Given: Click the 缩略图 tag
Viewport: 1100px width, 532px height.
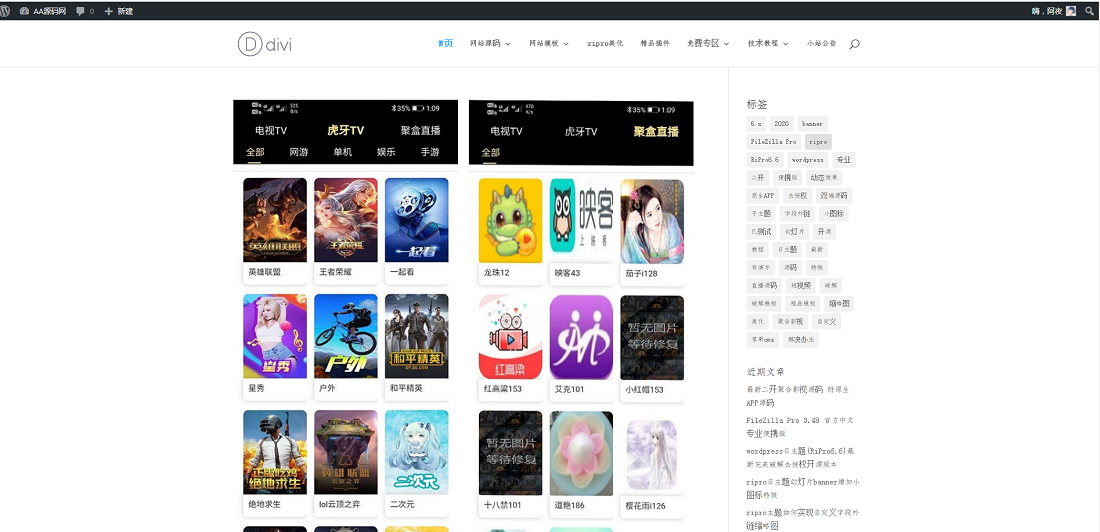Looking at the screenshot, I should (838, 304).
